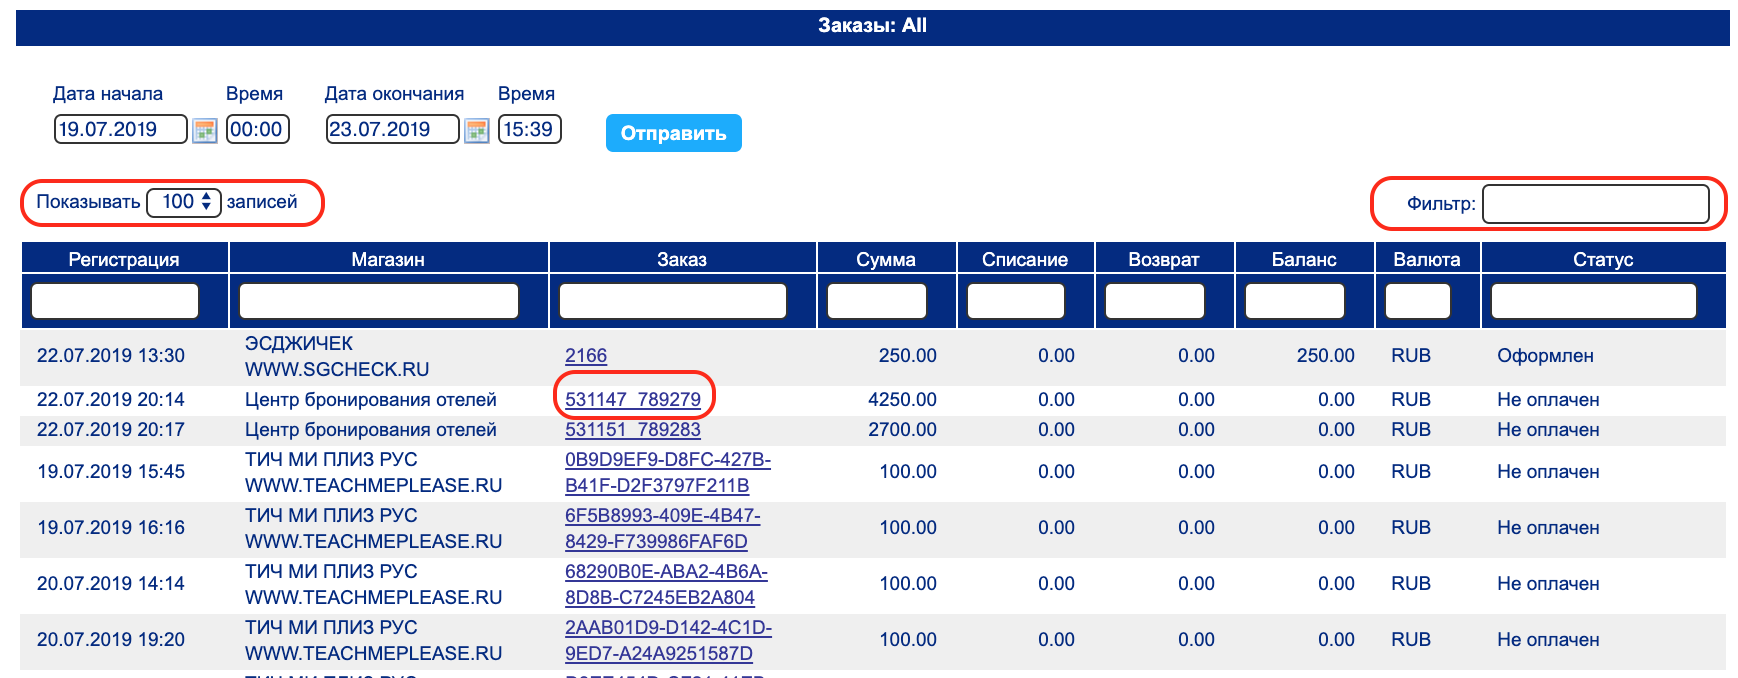The width and height of the screenshot is (1738, 678).
Task: Open the records per page dropdown
Action: tap(184, 202)
